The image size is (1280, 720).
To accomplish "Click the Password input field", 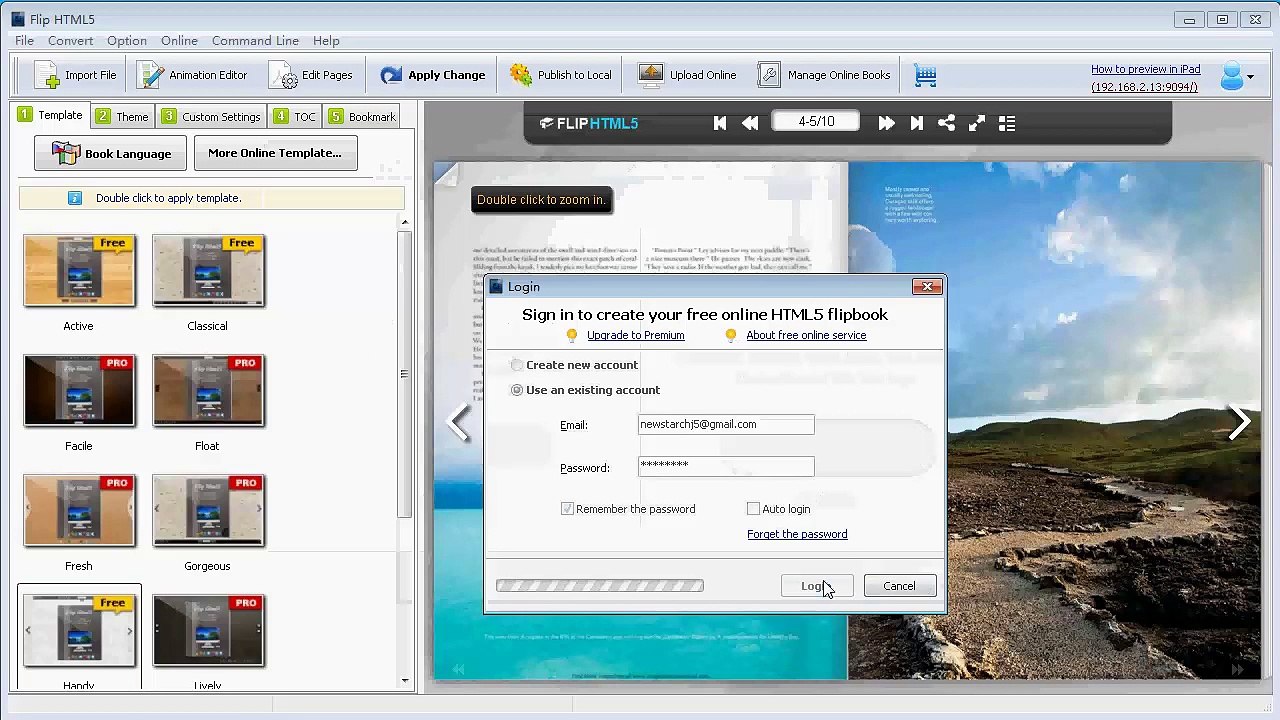I will (x=726, y=466).
